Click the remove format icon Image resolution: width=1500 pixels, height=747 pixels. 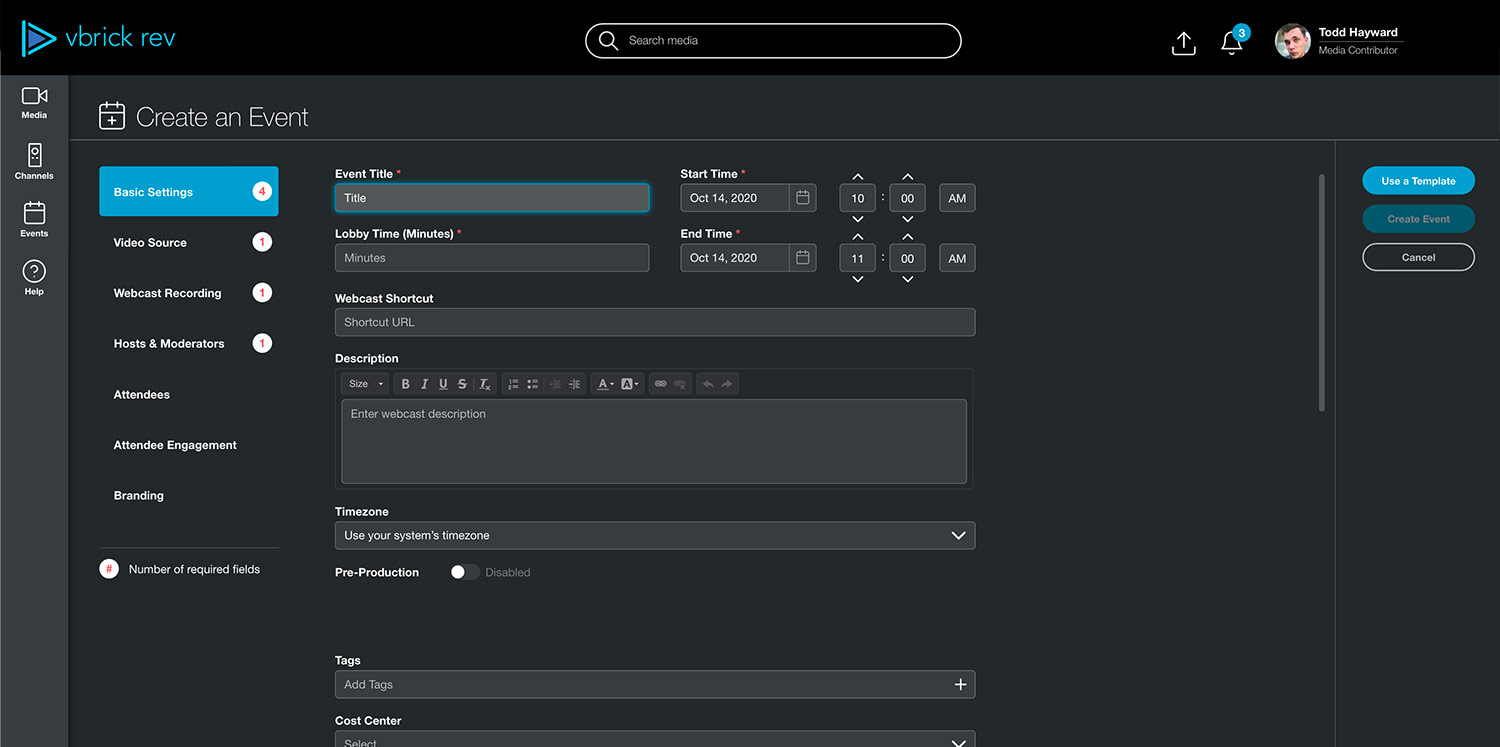pos(485,384)
